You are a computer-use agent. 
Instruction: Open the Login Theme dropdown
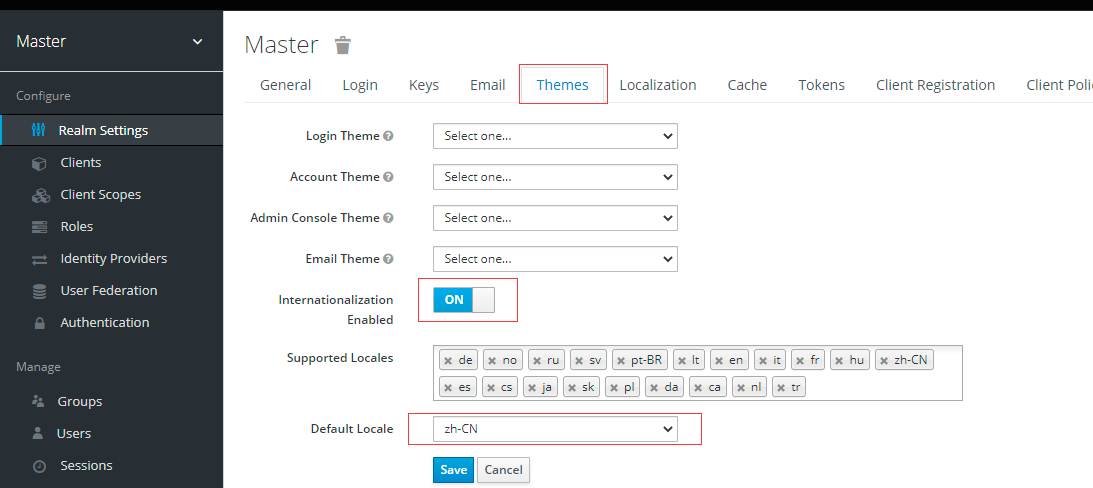click(x=555, y=136)
